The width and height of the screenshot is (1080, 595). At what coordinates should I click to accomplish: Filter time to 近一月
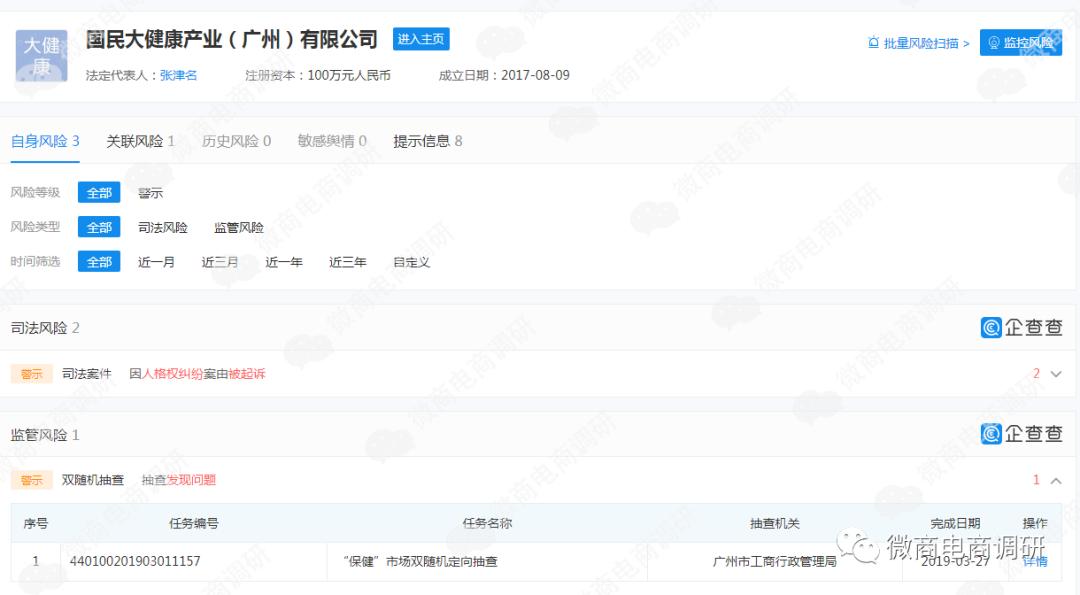pyautogui.click(x=156, y=262)
